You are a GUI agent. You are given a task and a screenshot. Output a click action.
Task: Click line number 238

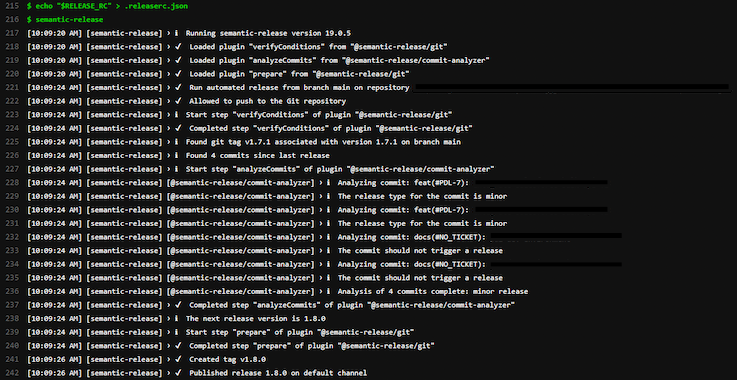13,318
